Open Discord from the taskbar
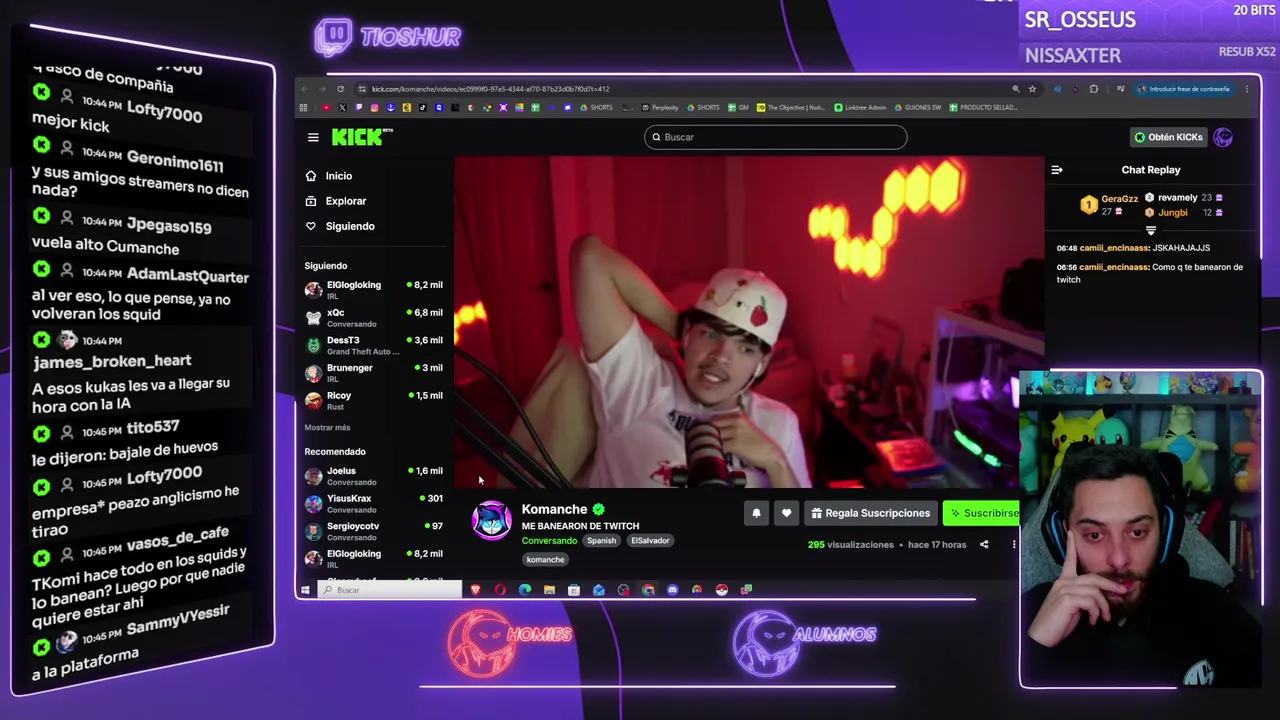The height and width of the screenshot is (720, 1280). (x=672, y=590)
